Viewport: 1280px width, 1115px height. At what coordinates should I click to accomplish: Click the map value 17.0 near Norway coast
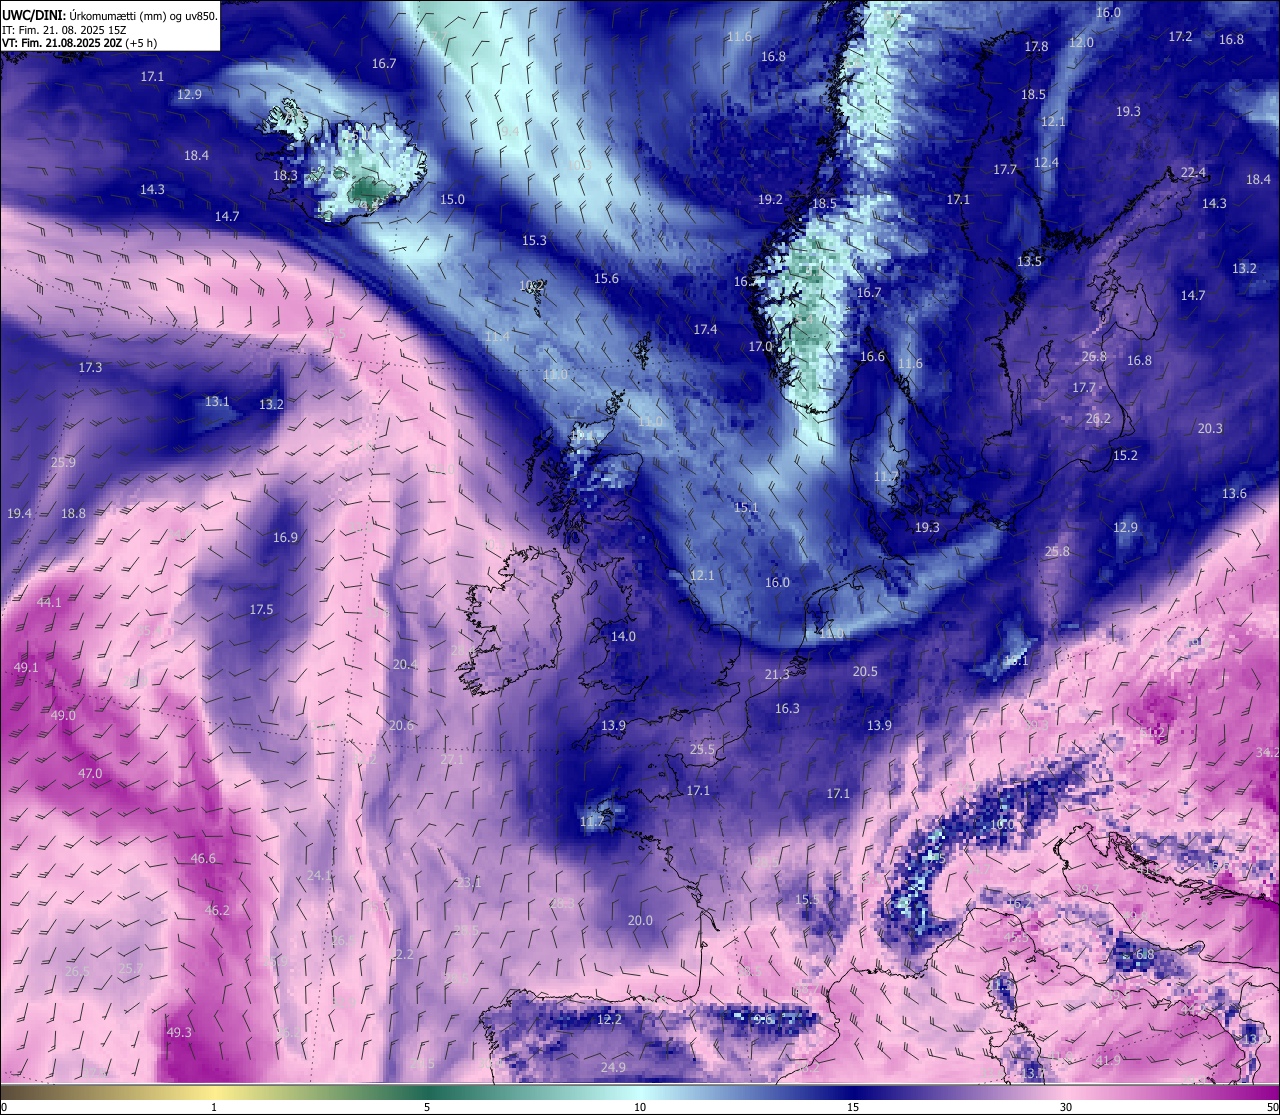click(x=760, y=346)
